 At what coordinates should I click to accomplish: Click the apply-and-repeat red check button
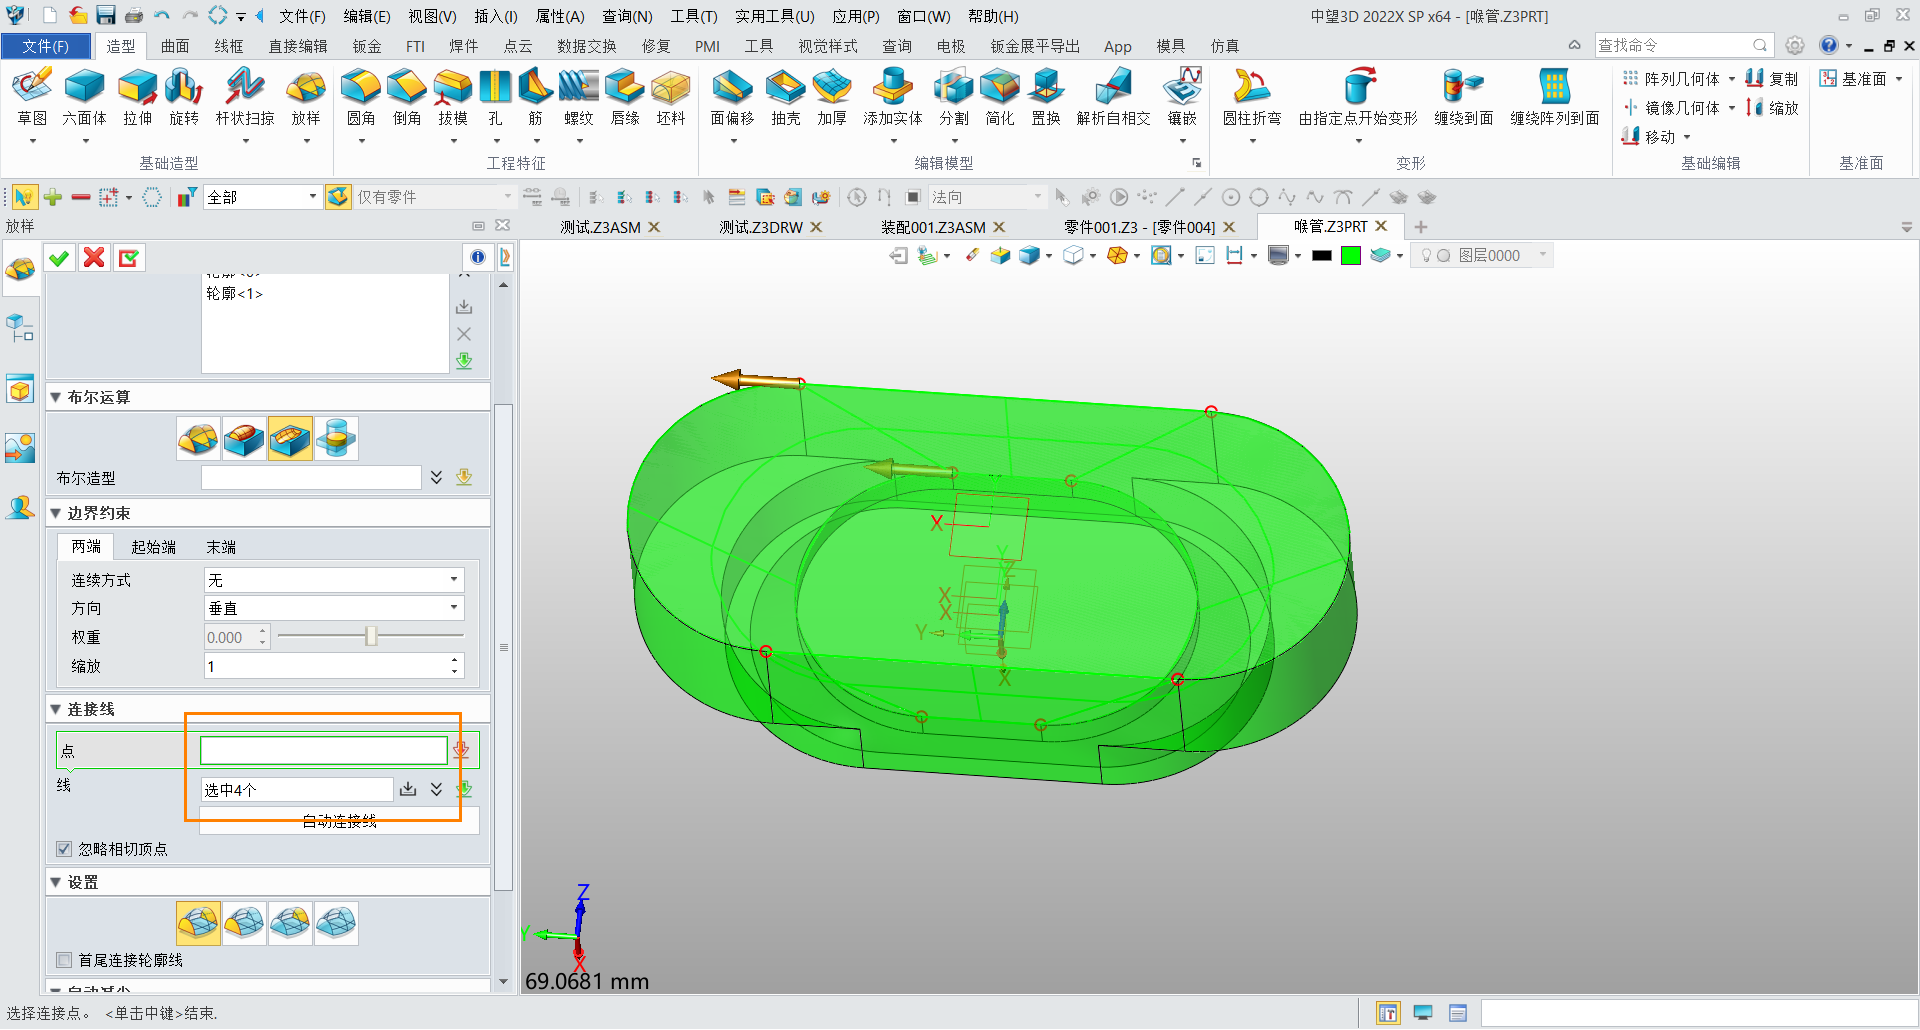click(129, 258)
